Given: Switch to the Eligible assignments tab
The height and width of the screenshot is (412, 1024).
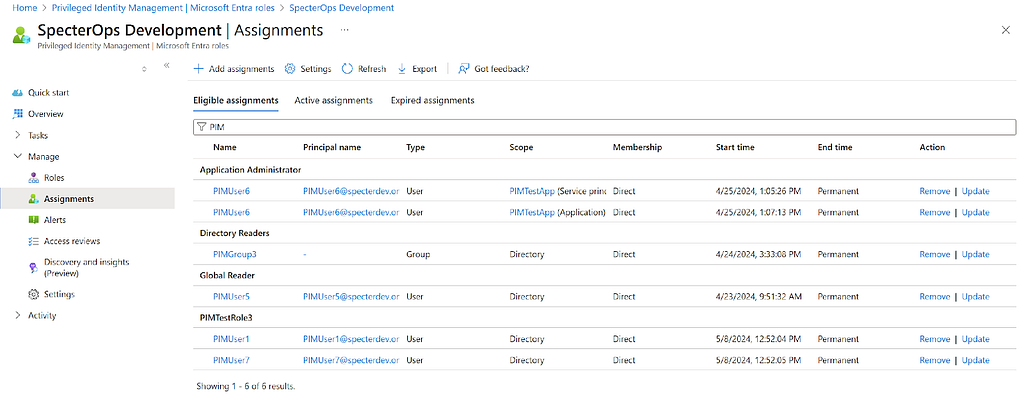Looking at the screenshot, I should (x=236, y=101).
